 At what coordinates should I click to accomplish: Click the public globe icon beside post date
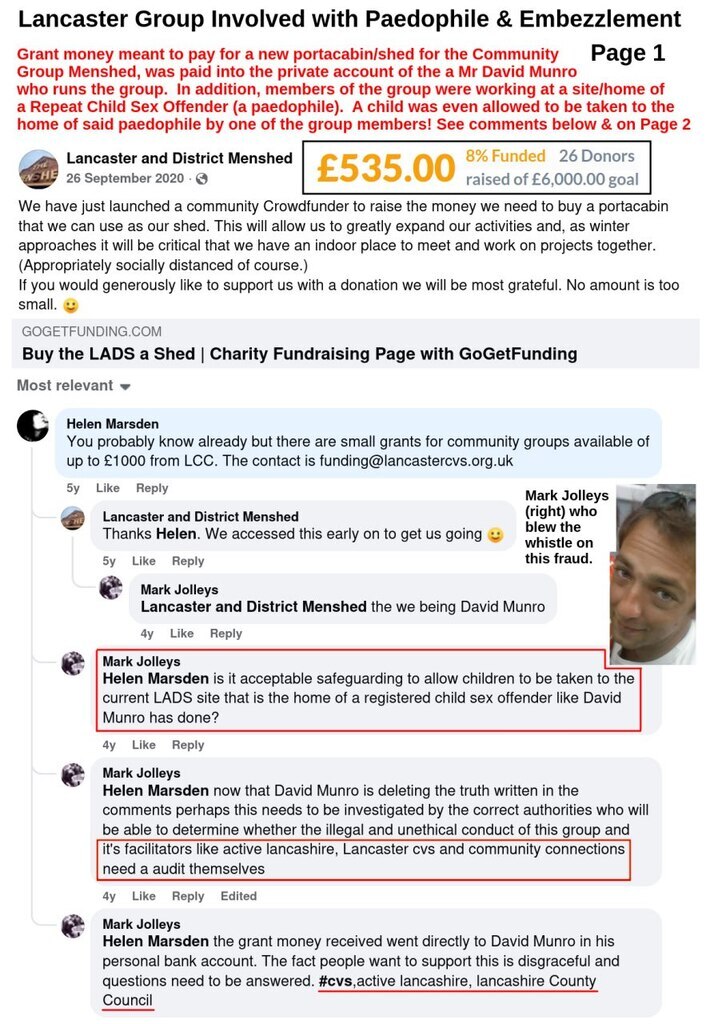202,178
